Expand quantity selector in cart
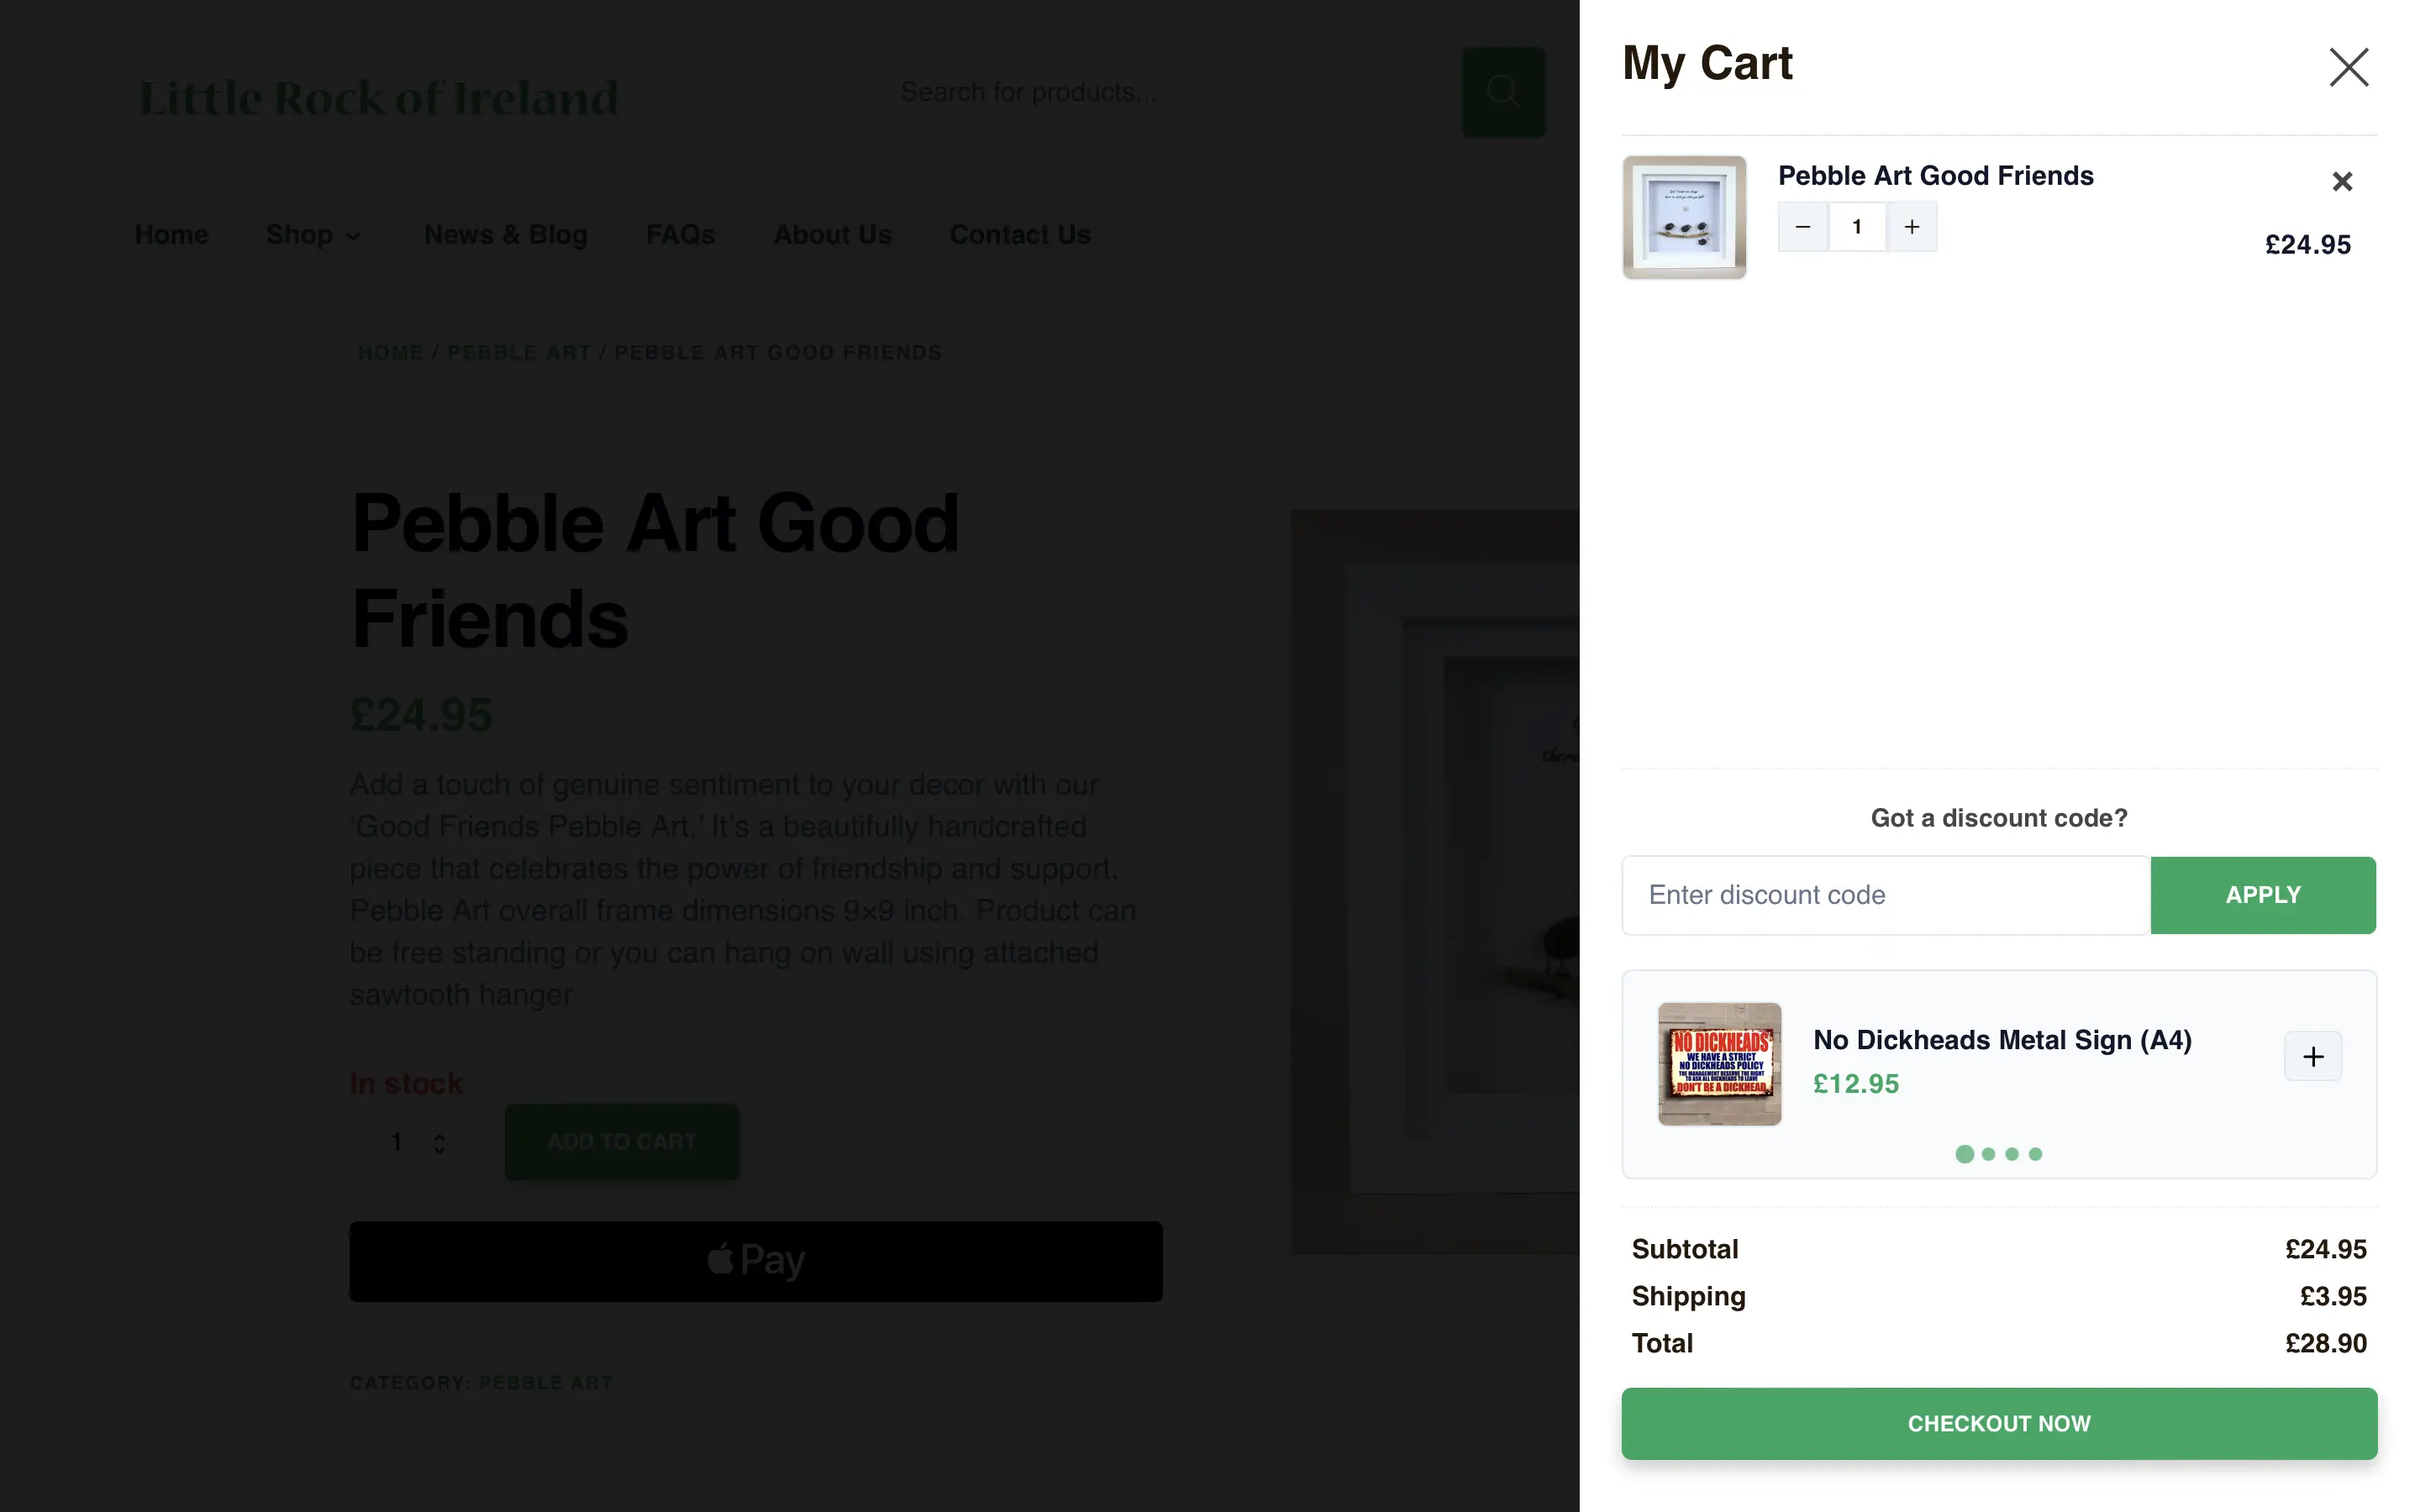The image size is (2420, 1512). (x=1856, y=226)
